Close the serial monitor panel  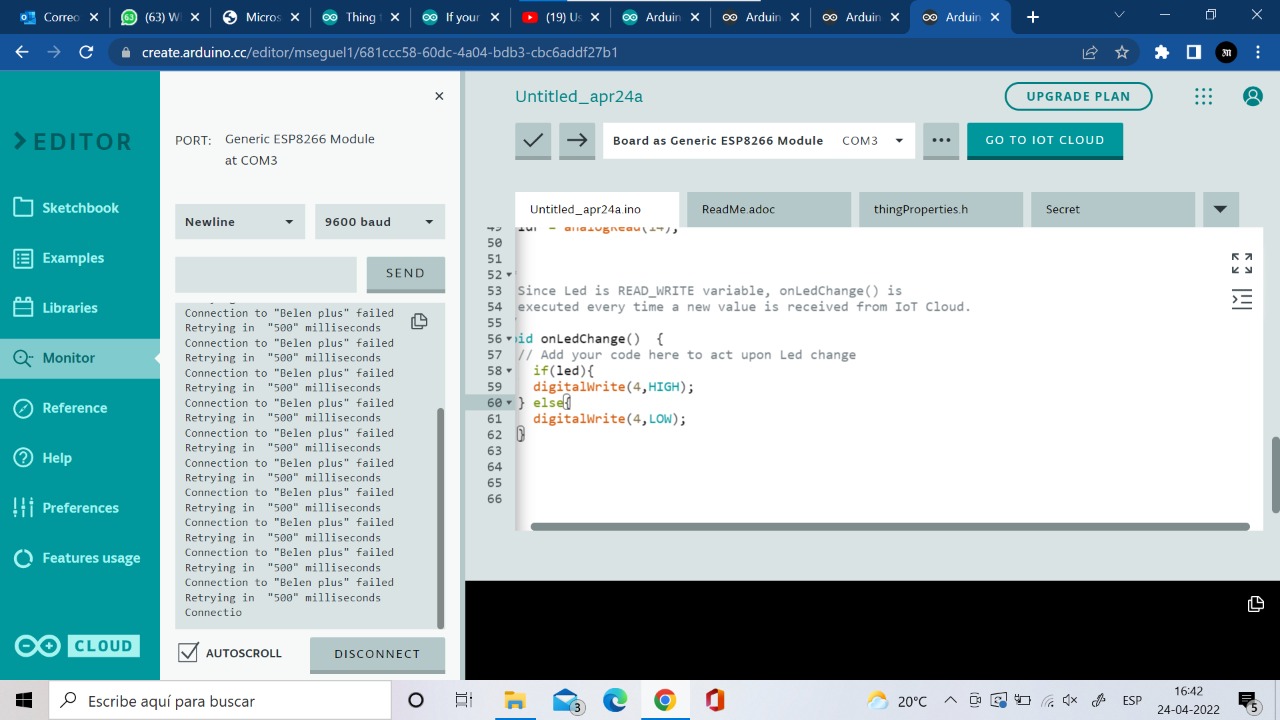point(438,96)
